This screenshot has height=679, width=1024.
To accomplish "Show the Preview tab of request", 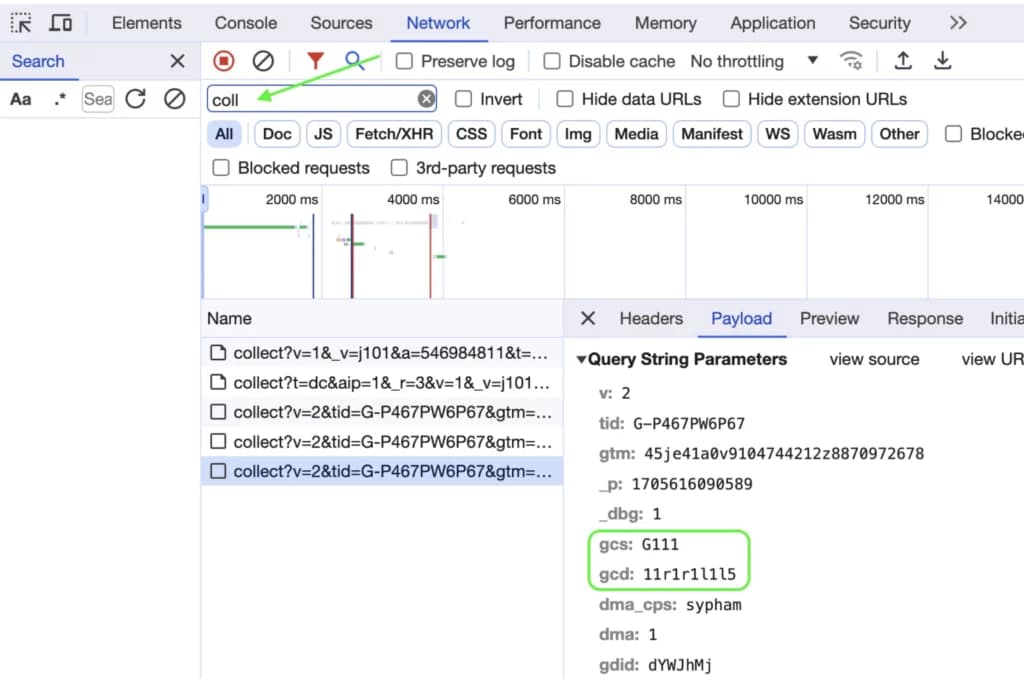I will pyautogui.click(x=829, y=318).
